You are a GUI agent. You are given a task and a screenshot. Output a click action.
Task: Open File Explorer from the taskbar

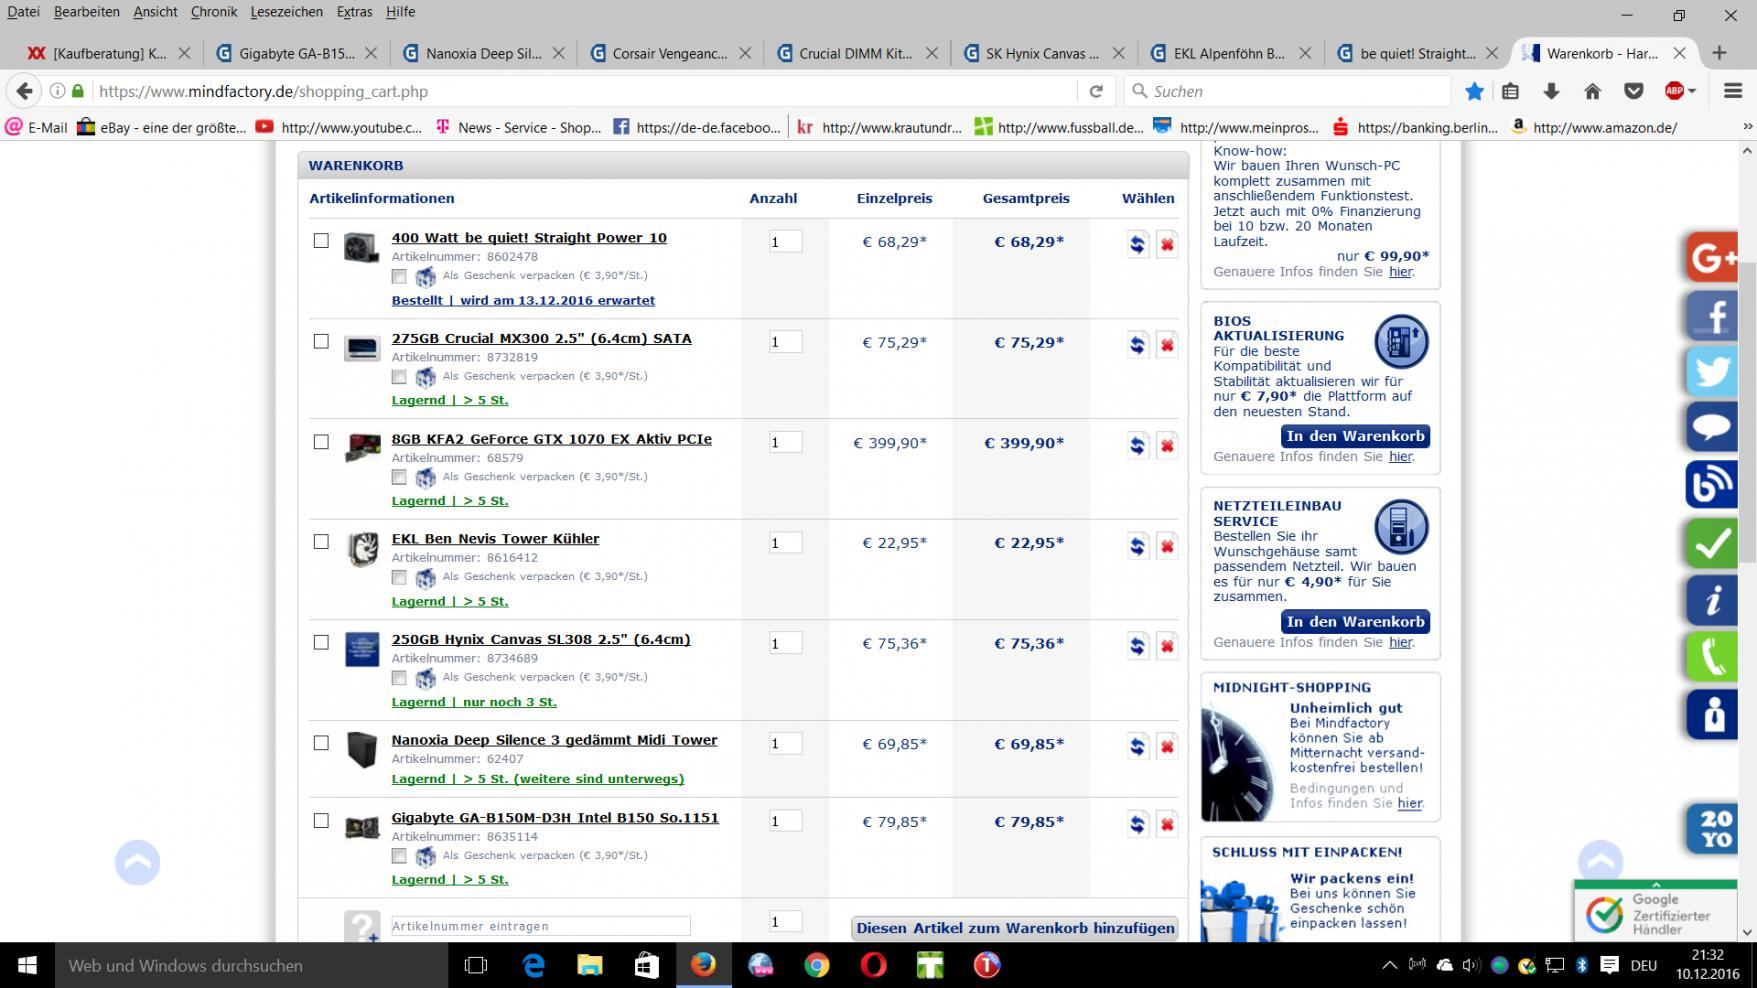pyautogui.click(x=590, y=965)
